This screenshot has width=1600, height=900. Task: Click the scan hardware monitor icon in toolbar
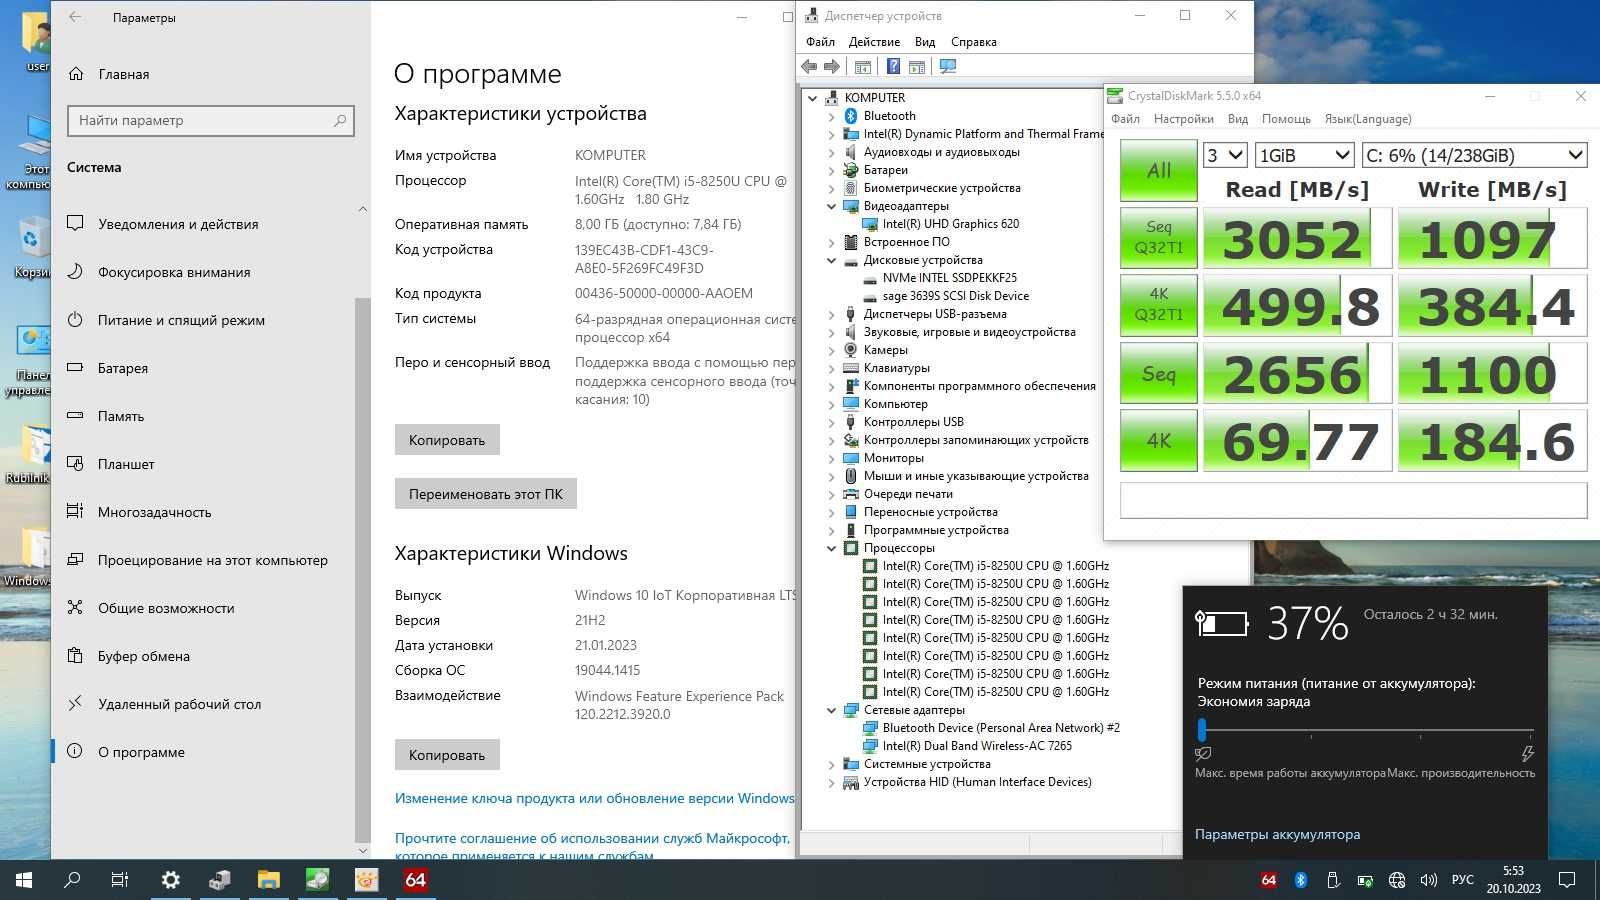pyautogui.click(x=948, y=67)
